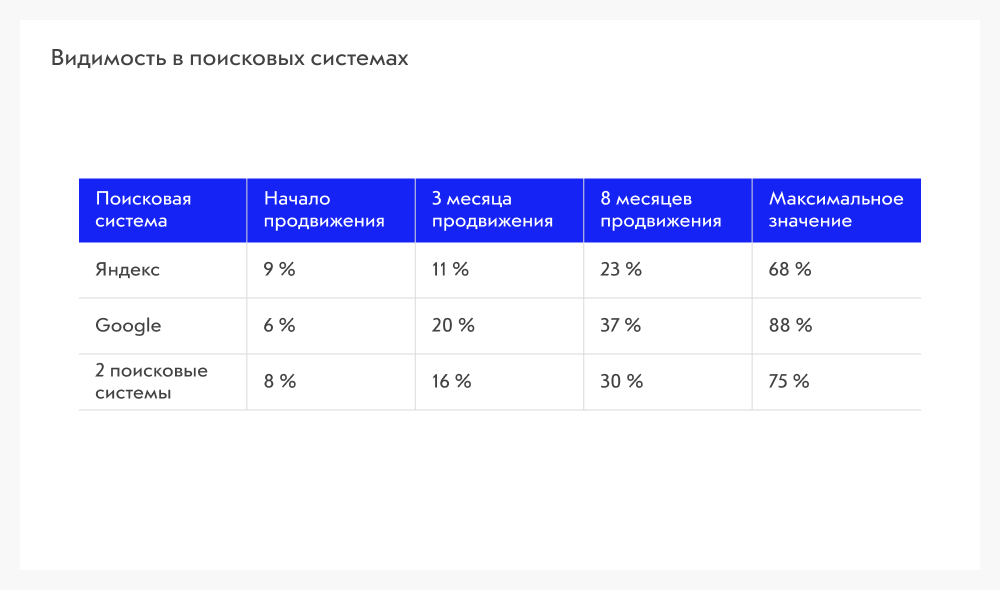Select the 2 поисковые системы row label
This screenshot has width=1000, height=590.
(x=151, y=381)
